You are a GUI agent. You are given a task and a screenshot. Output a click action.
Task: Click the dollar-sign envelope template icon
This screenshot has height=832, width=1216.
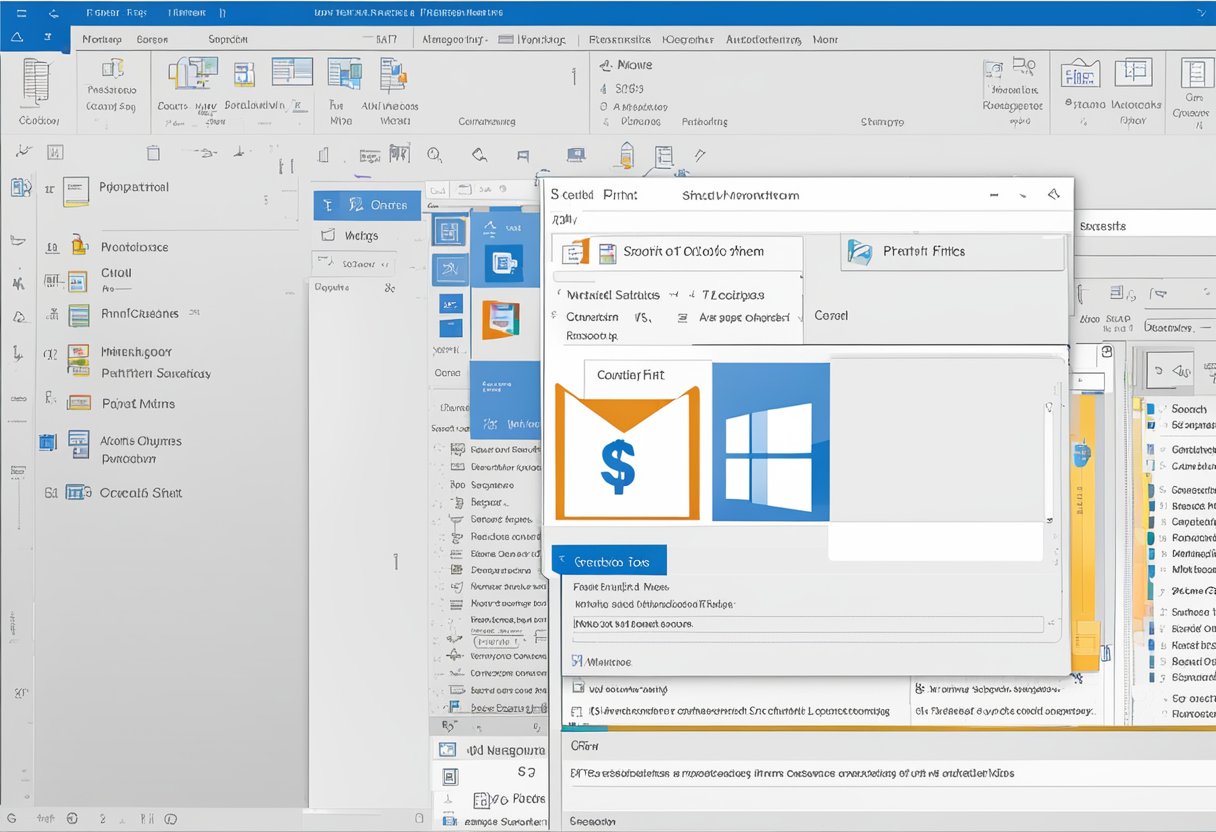coord(625,455)
